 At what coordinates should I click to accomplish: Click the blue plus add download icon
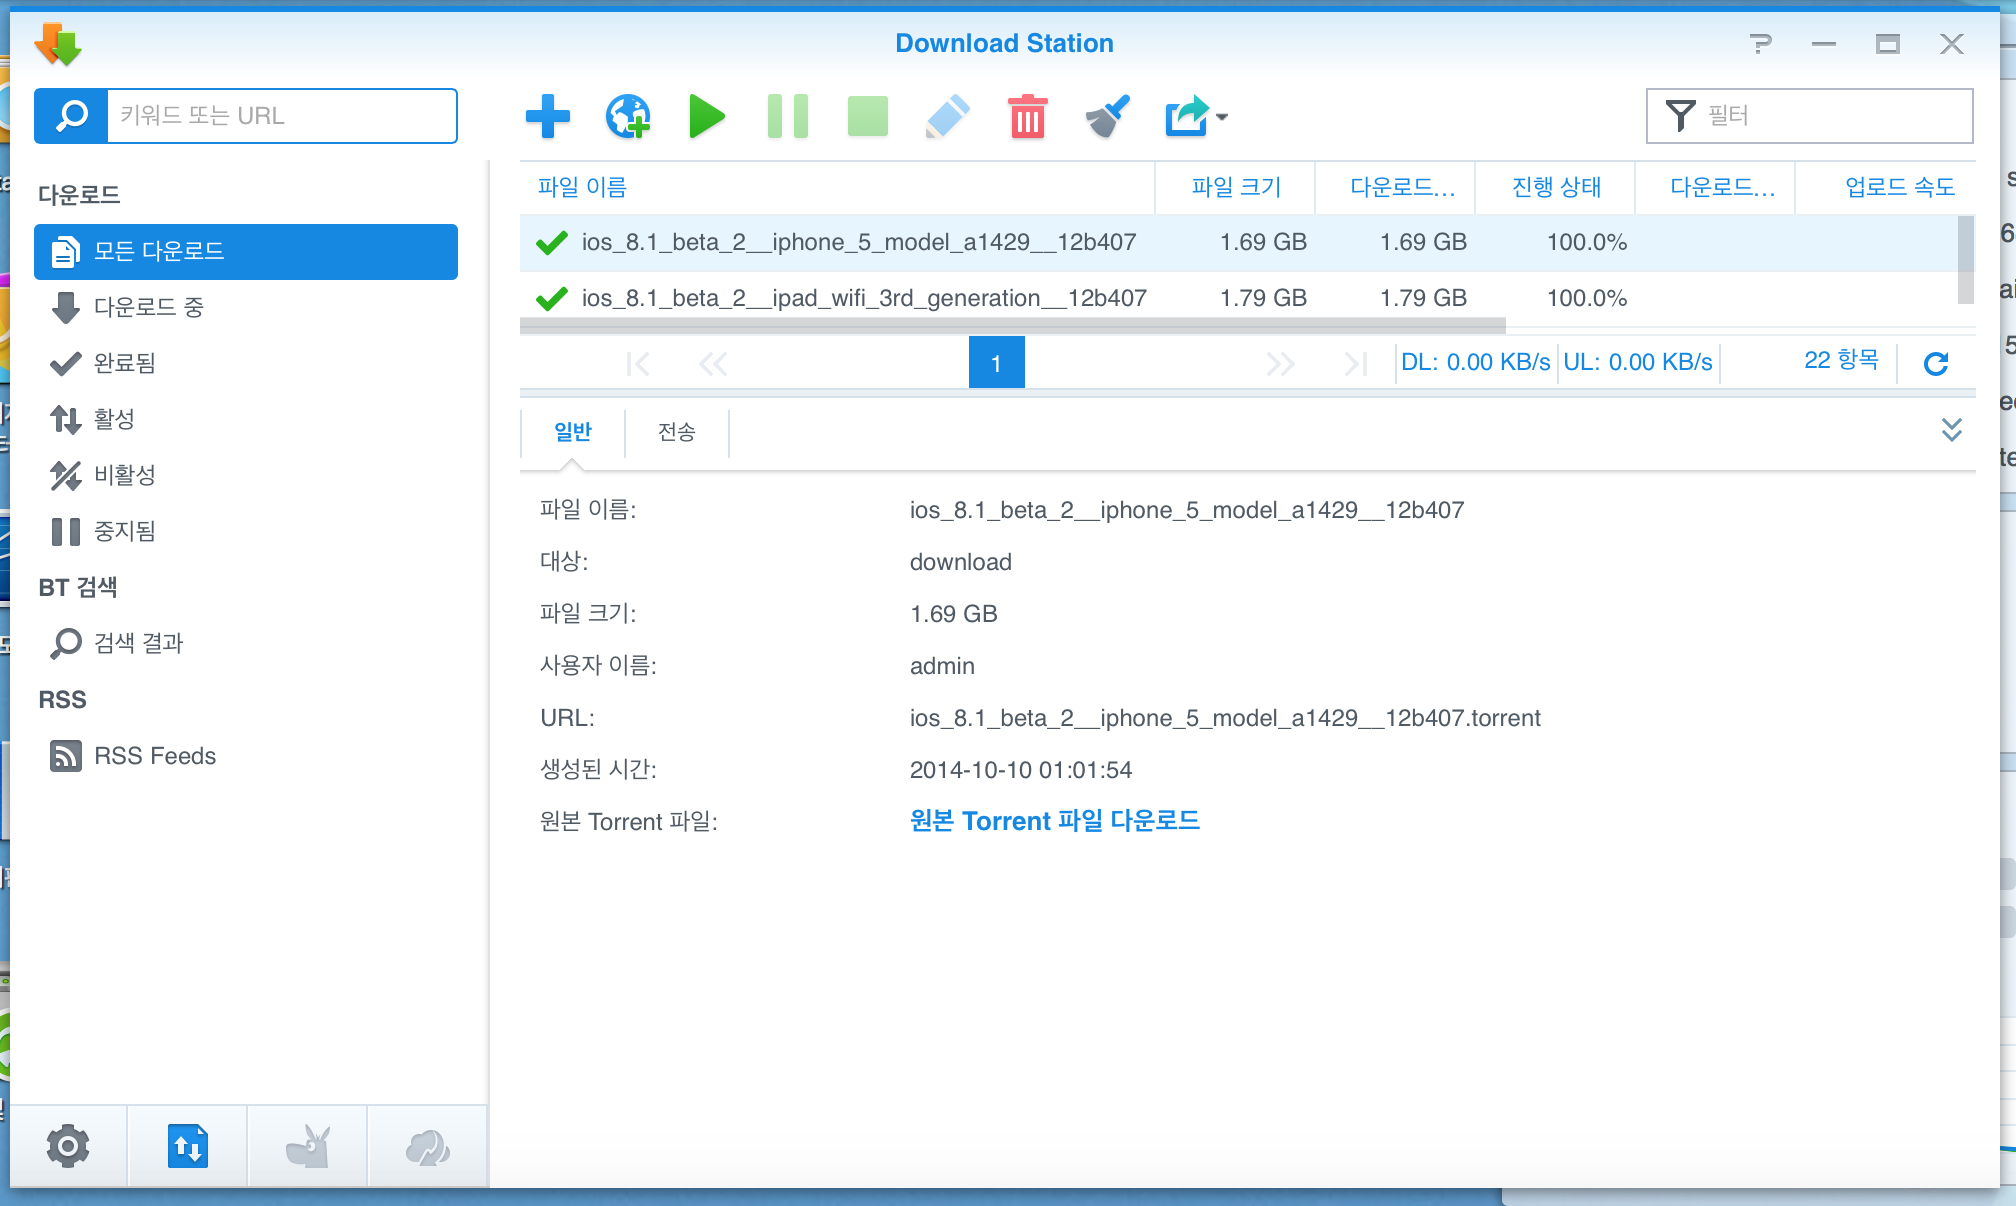547,116
